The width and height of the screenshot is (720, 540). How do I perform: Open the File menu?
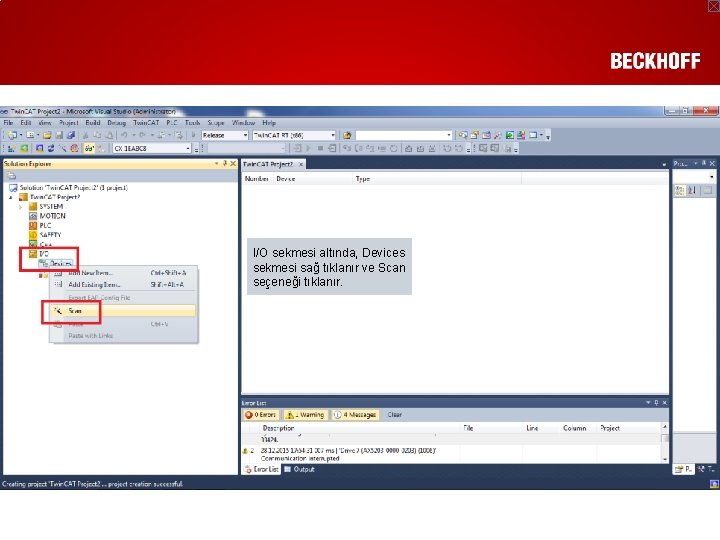(8, 123)
